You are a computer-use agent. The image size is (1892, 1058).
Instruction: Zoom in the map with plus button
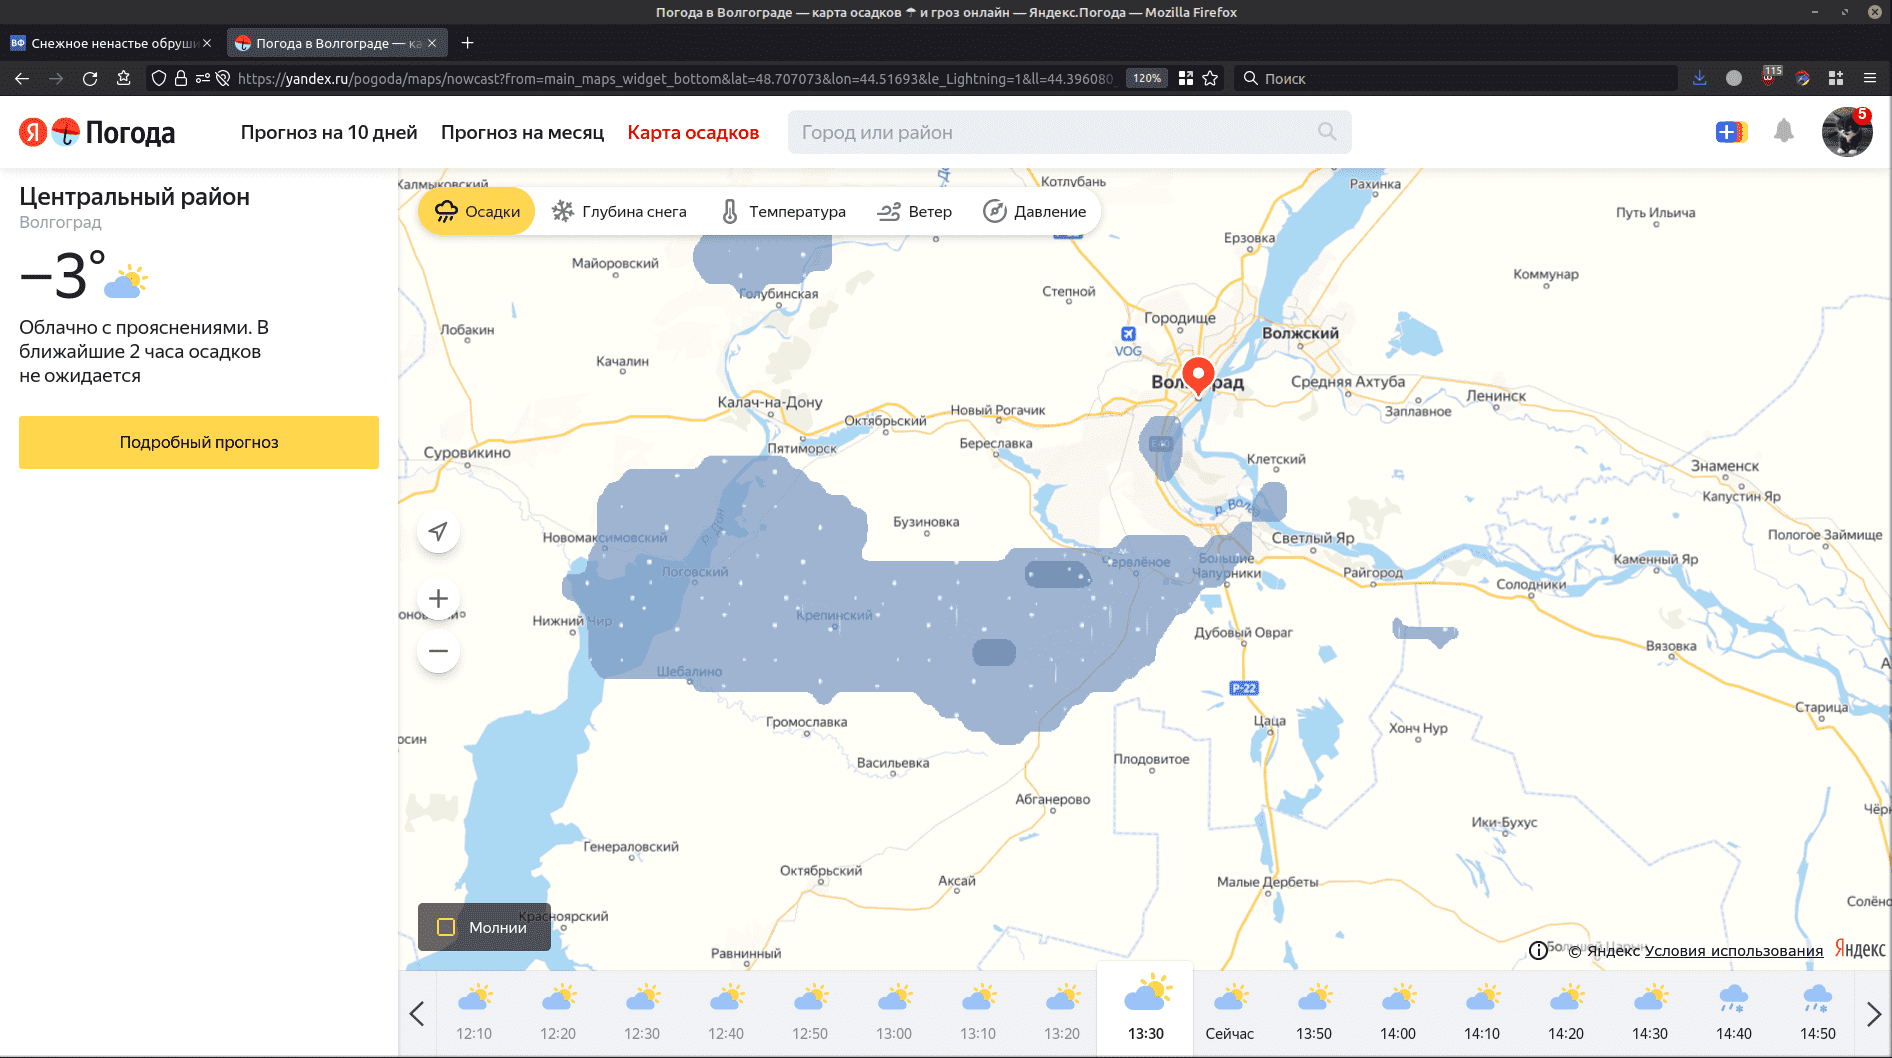438,598
